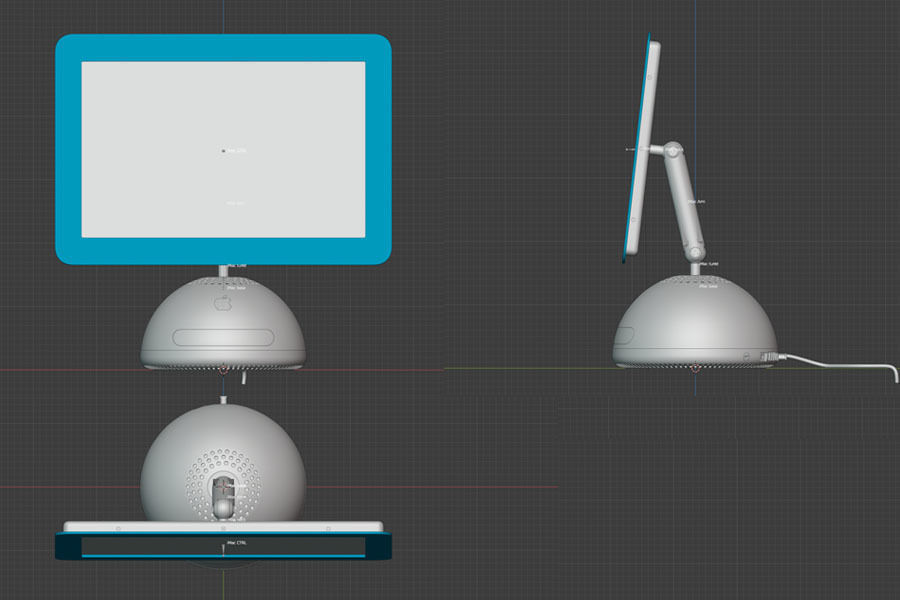900x600 pixels.
Task: Click the tilted display panel in side view
Action: click(642, 148)
